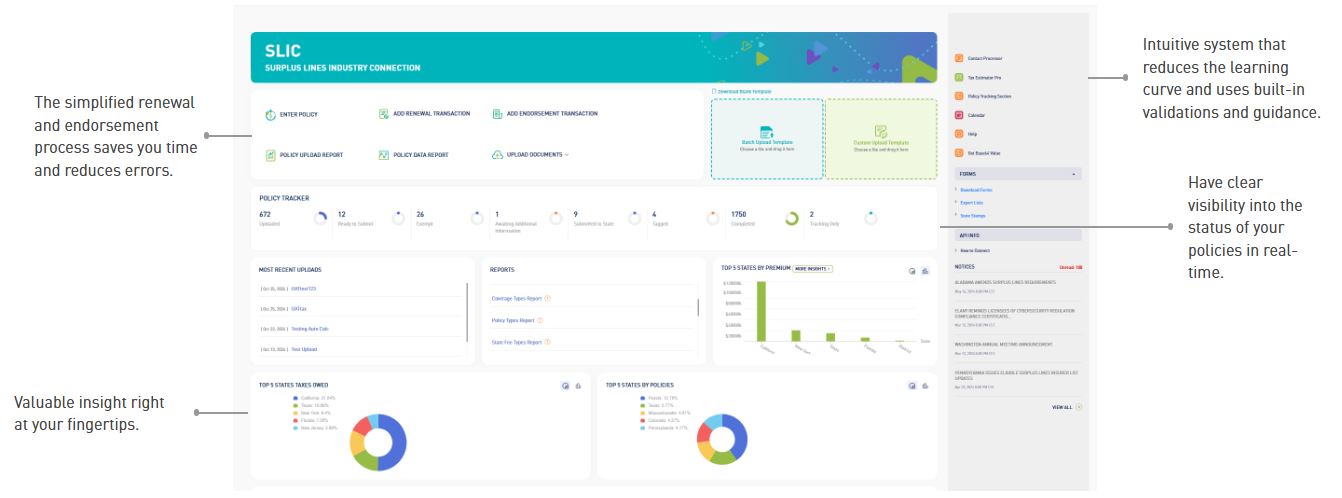Click the Unread notices count
Image resolution: width=1342 pixels, height=498 pixels.
(1071, 267)
